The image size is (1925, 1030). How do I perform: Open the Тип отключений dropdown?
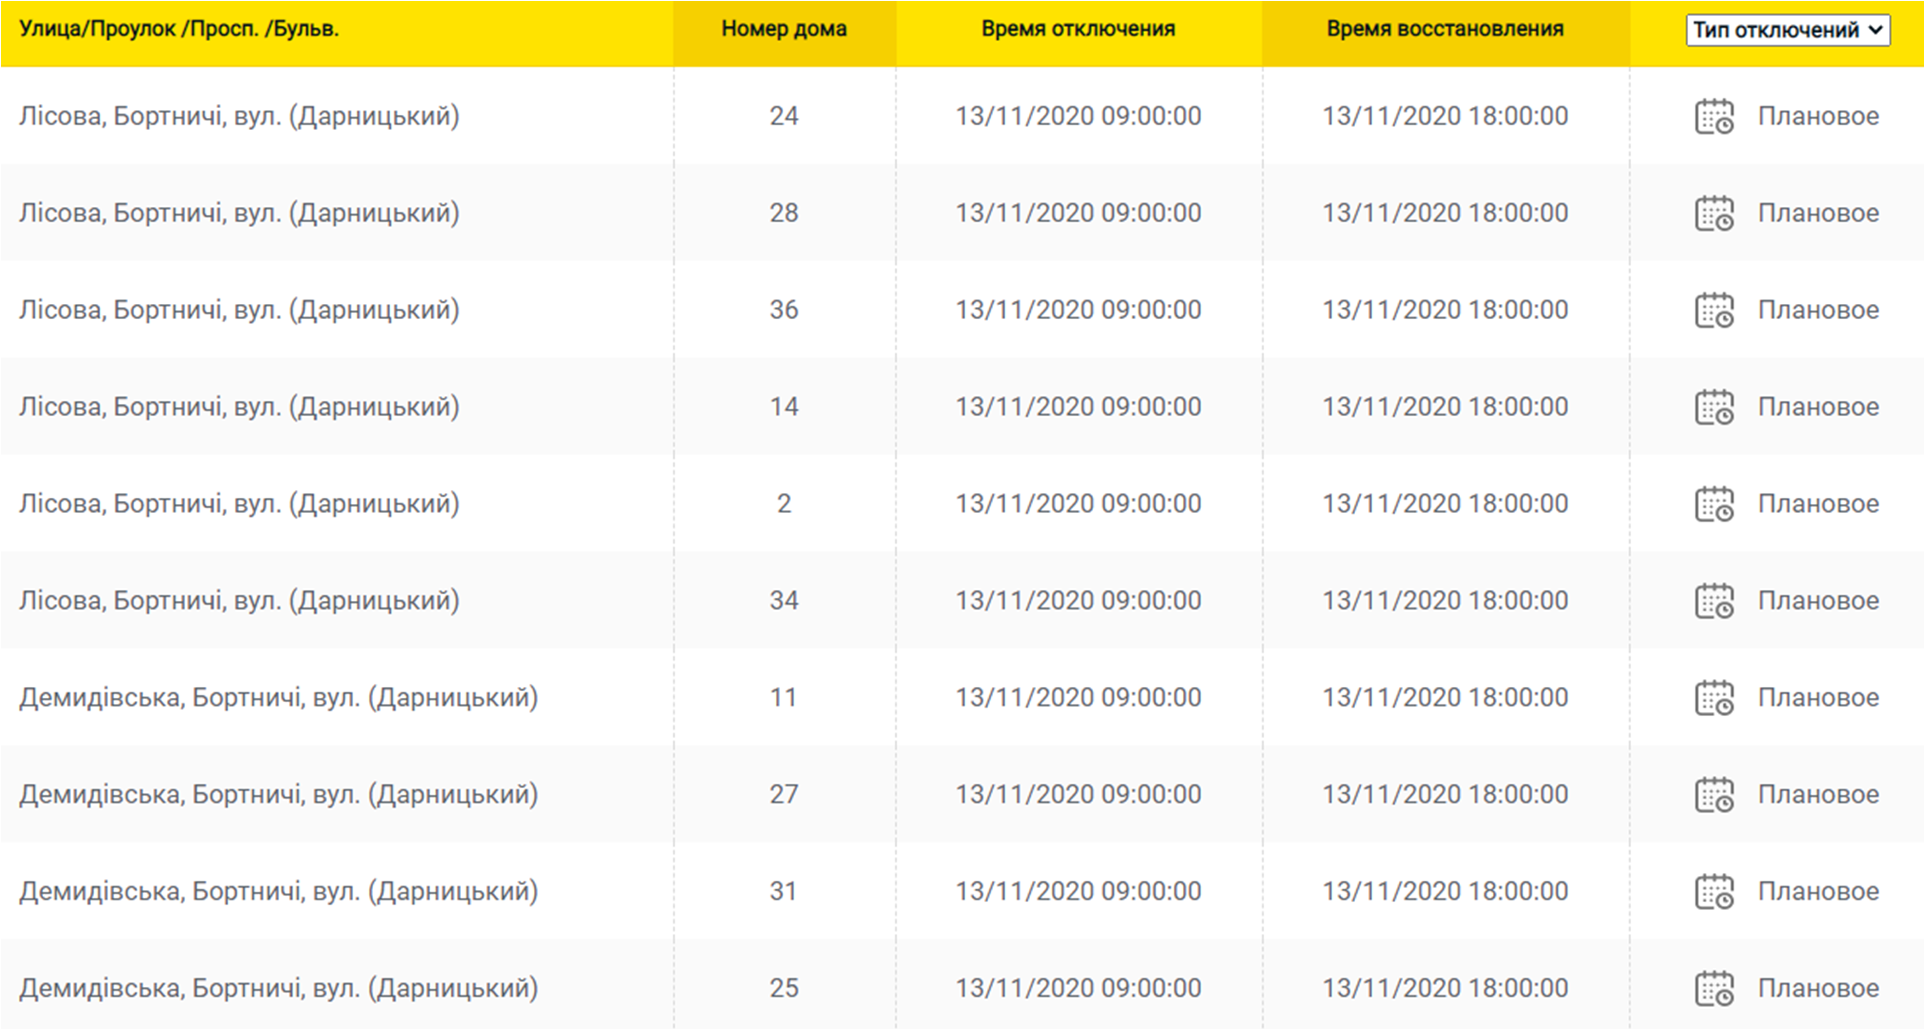point(1787,30)
